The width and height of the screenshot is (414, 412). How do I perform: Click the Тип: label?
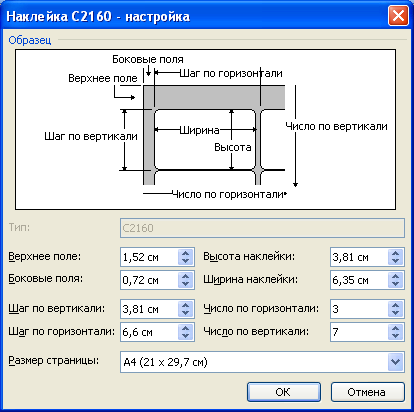19,227
